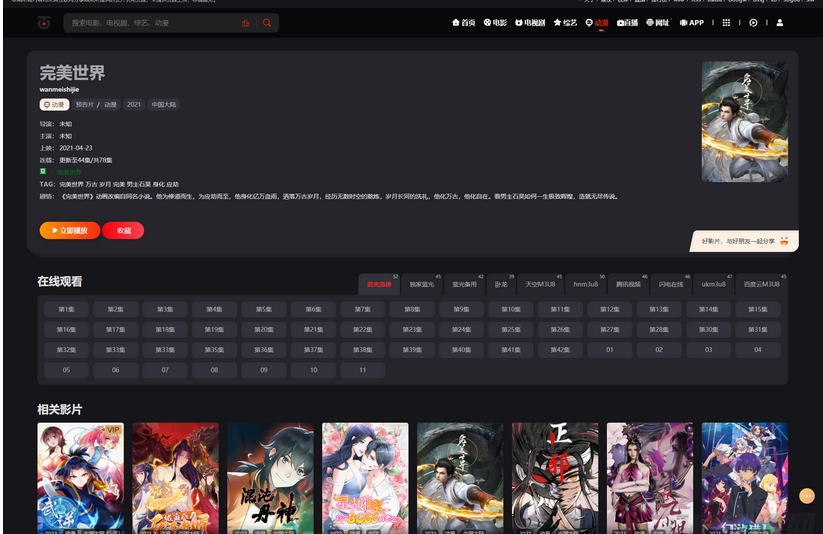The height and width of the screenshot is (534, 823).
Task: Click the 收藏 favorite button
Action: coord(123,231)
